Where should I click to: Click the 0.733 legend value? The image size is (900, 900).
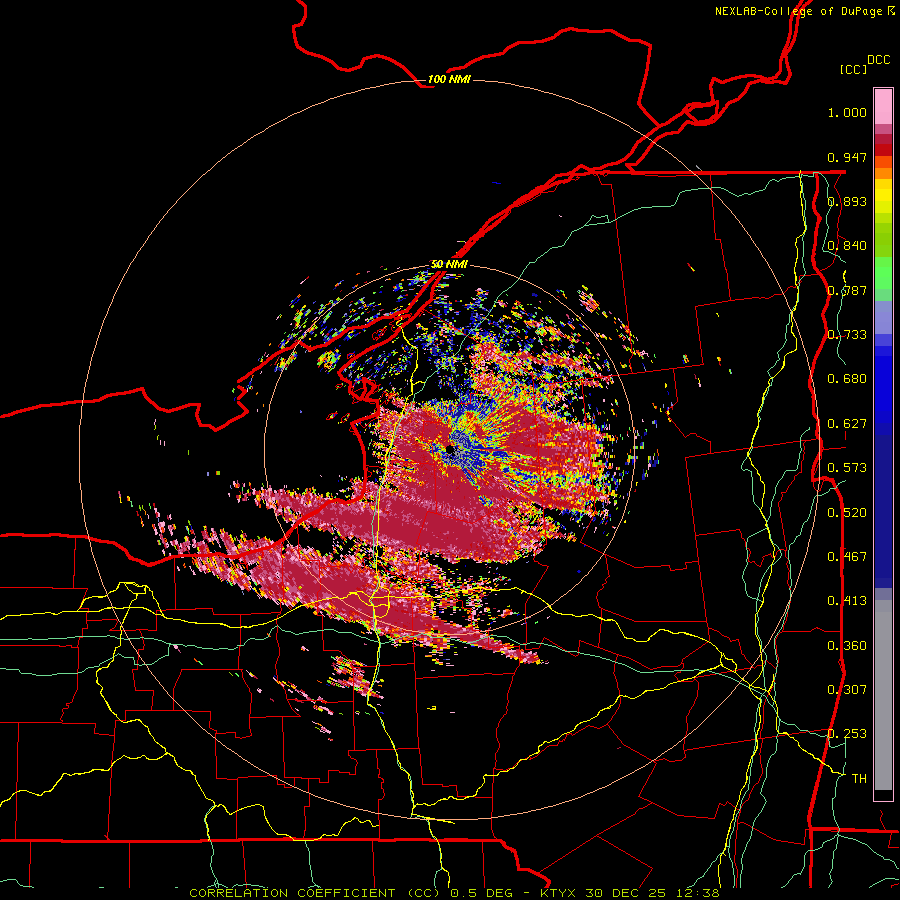tap(847, 335)
